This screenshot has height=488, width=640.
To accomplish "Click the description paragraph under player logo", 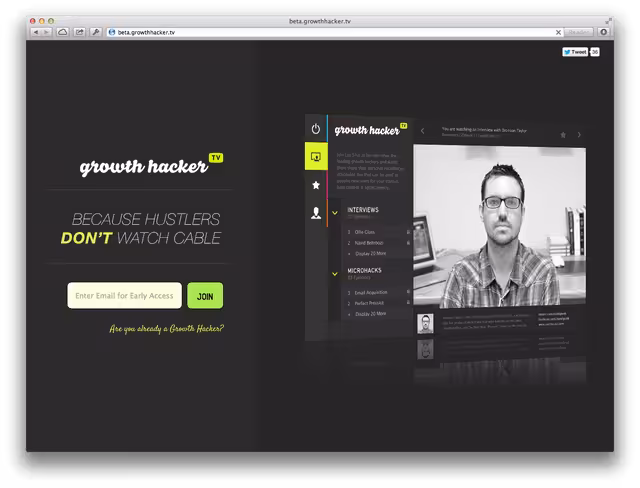I will tap(370, 171).
